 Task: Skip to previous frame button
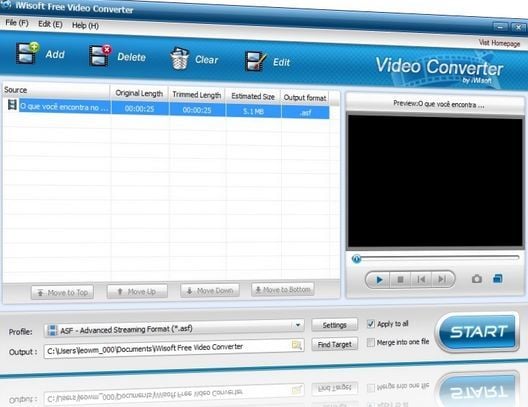tap(421, 279)
